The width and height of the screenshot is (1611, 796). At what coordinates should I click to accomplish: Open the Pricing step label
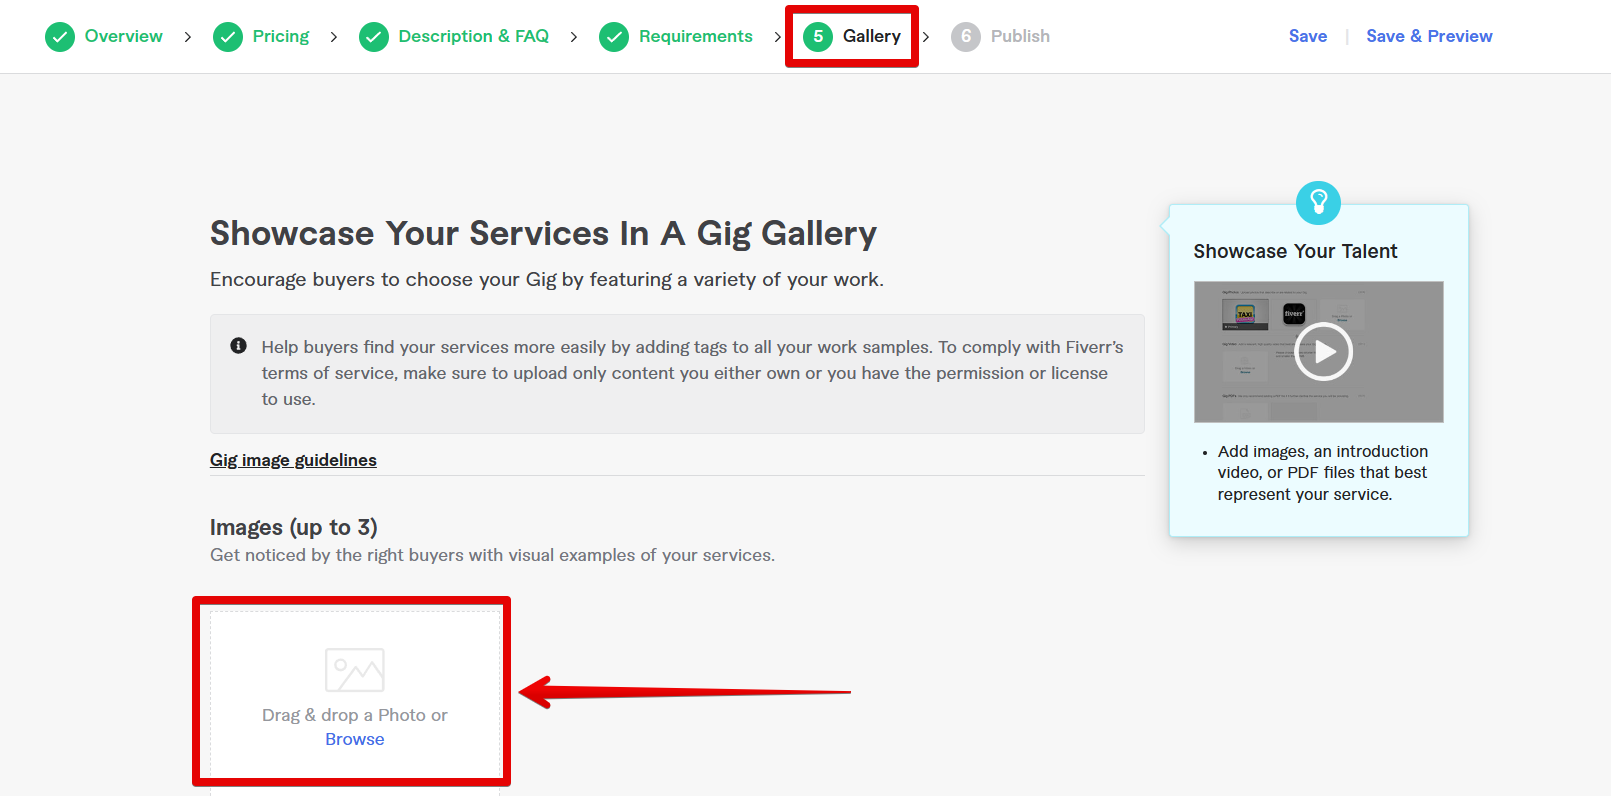pyautogui.click(x=281, y=36)
